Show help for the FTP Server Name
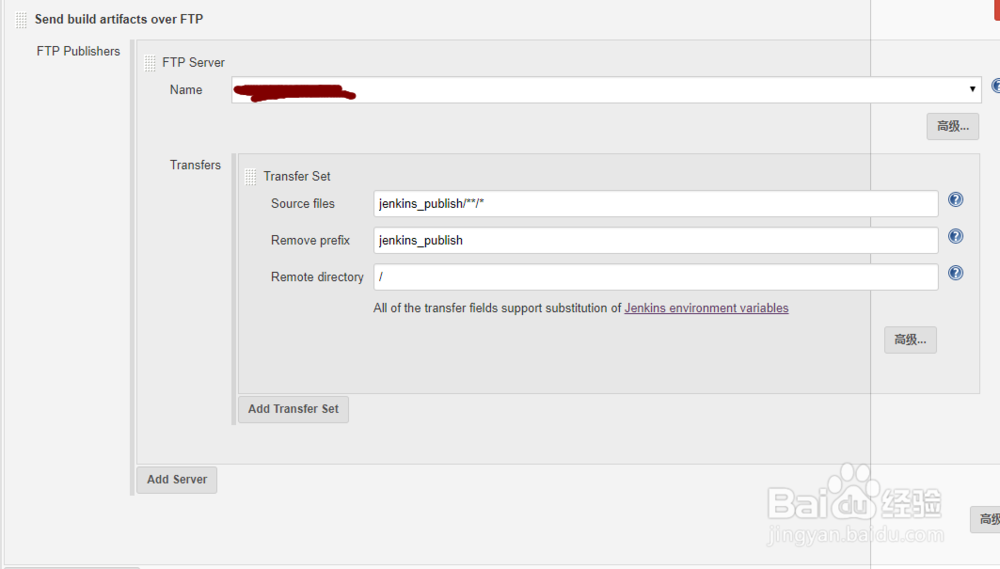Screen dimensions: 1000x569 point(995,87)
